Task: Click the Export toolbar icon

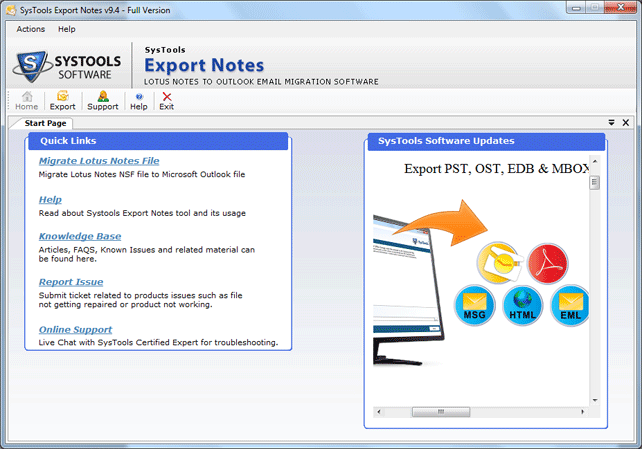Action: point(62,100)
